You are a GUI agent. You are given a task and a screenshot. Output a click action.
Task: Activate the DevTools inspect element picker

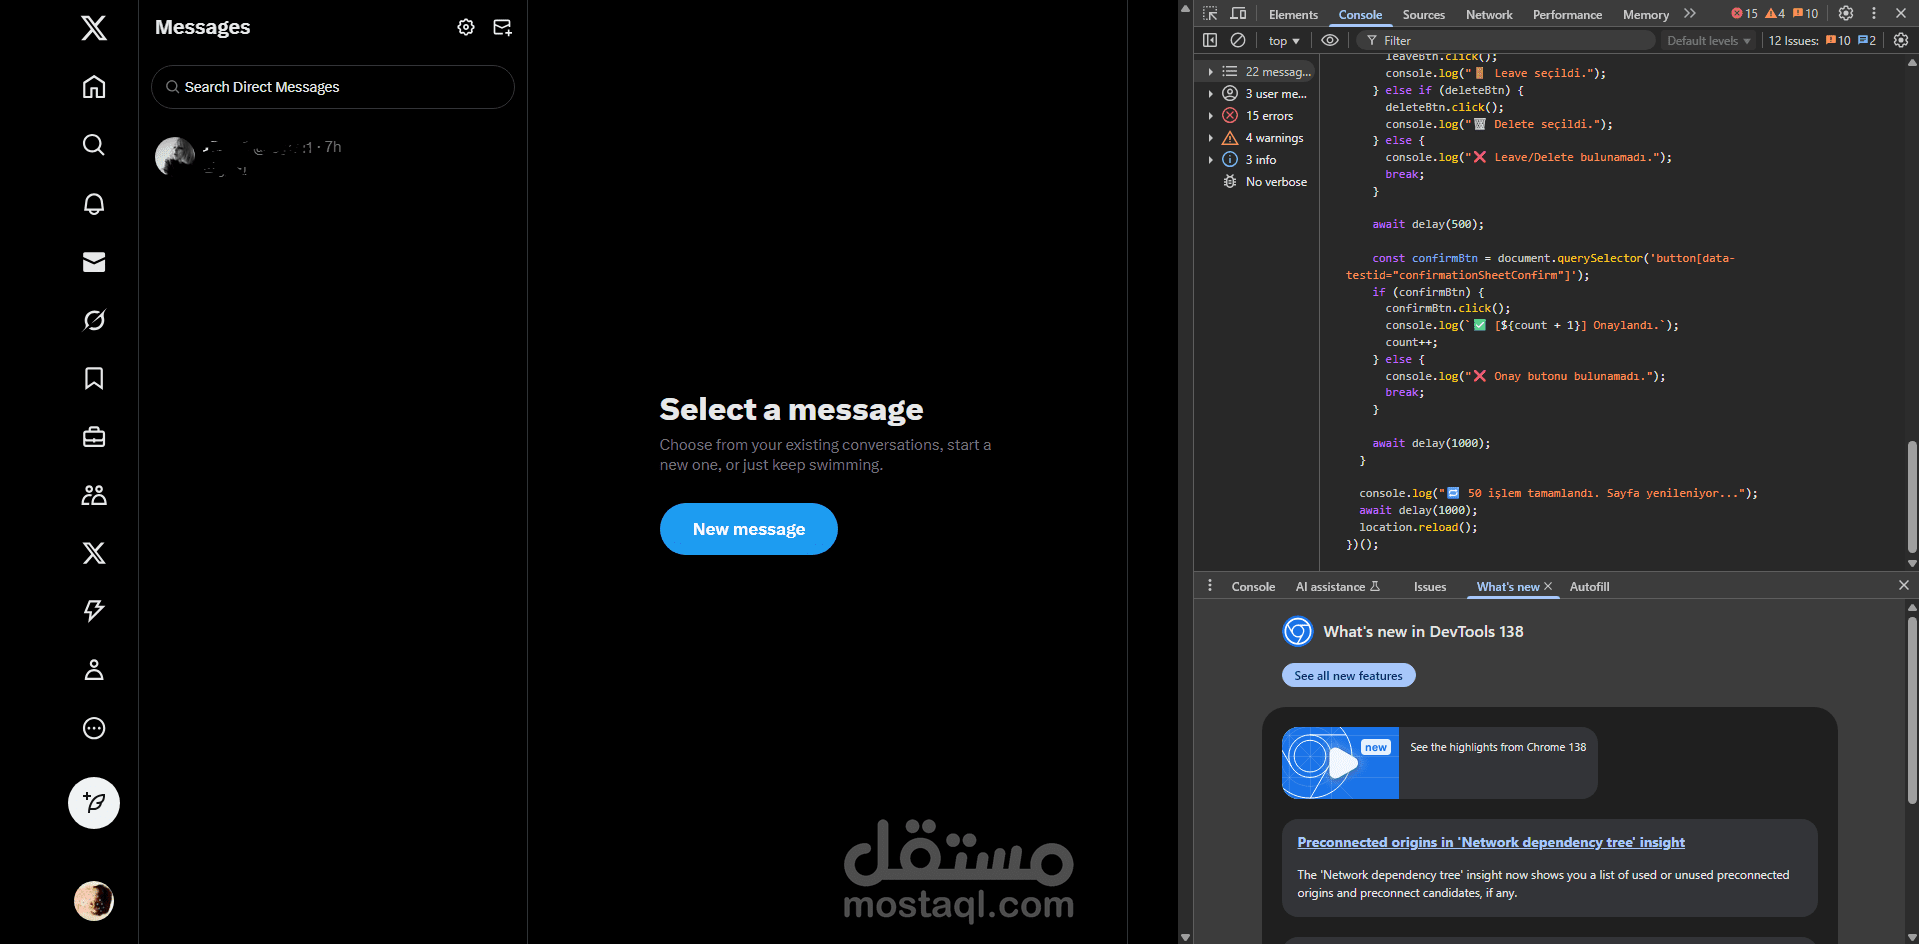(1210, 14)
